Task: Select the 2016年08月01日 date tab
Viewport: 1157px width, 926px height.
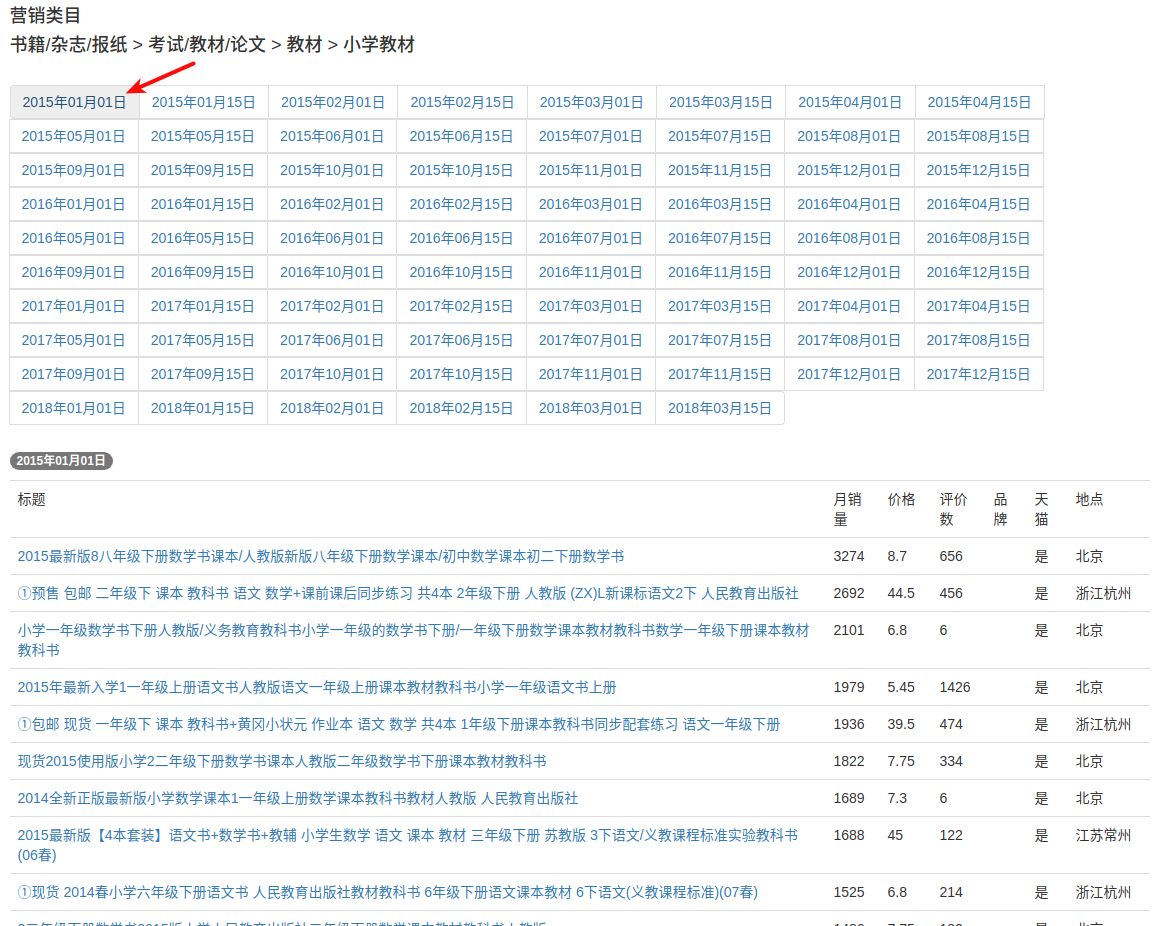Action: pos(849,238)
